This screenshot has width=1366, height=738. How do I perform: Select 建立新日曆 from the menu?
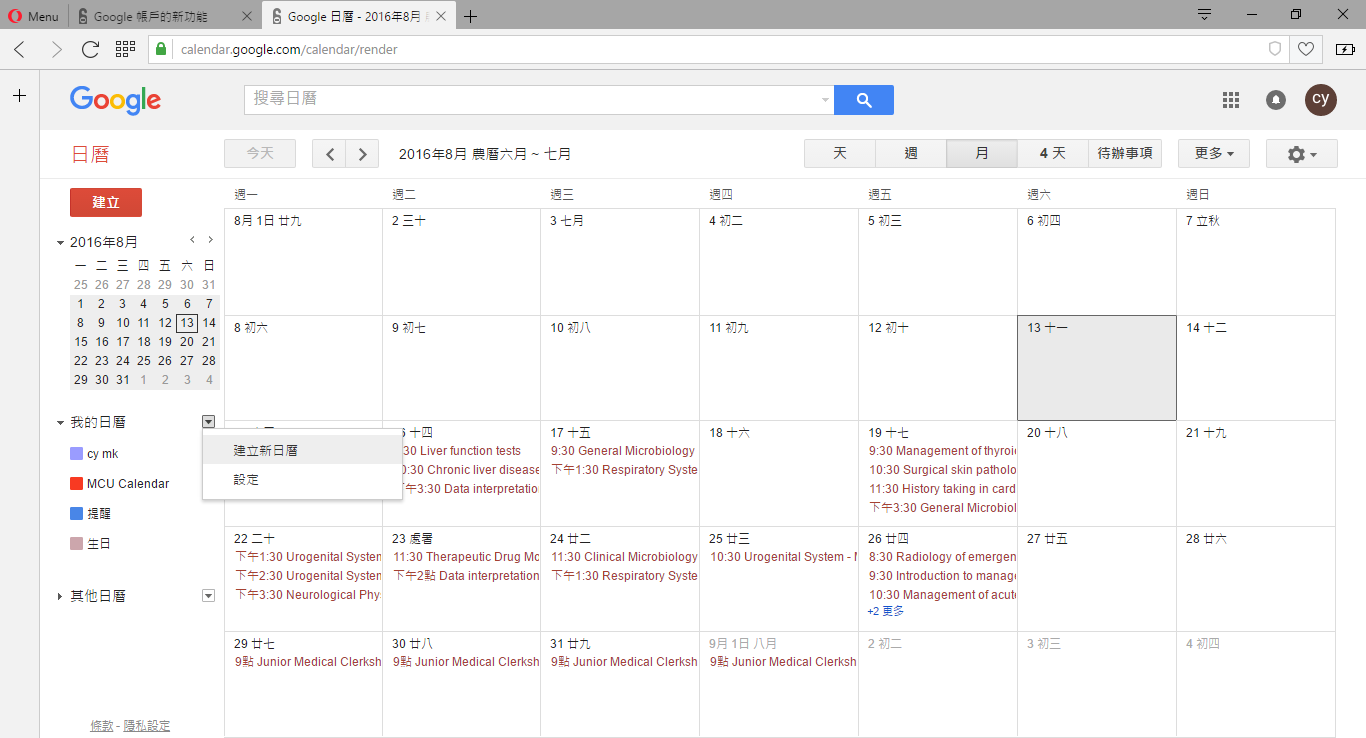pyautogui.click(x=266, y=451)
